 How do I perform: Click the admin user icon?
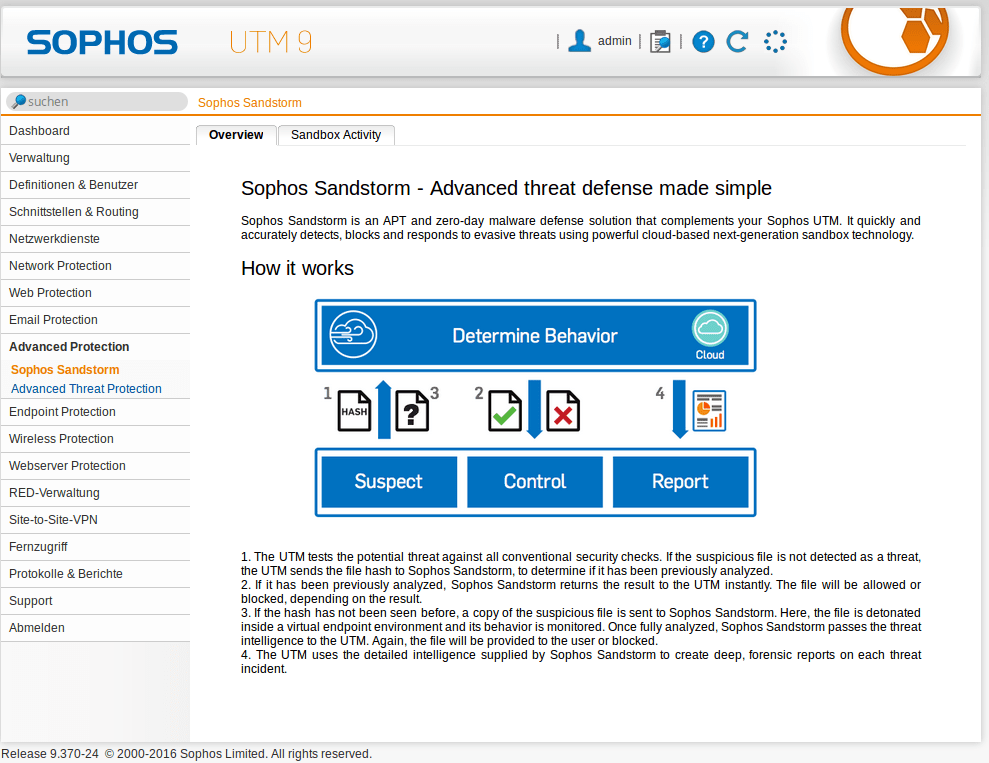coord(579,41)
